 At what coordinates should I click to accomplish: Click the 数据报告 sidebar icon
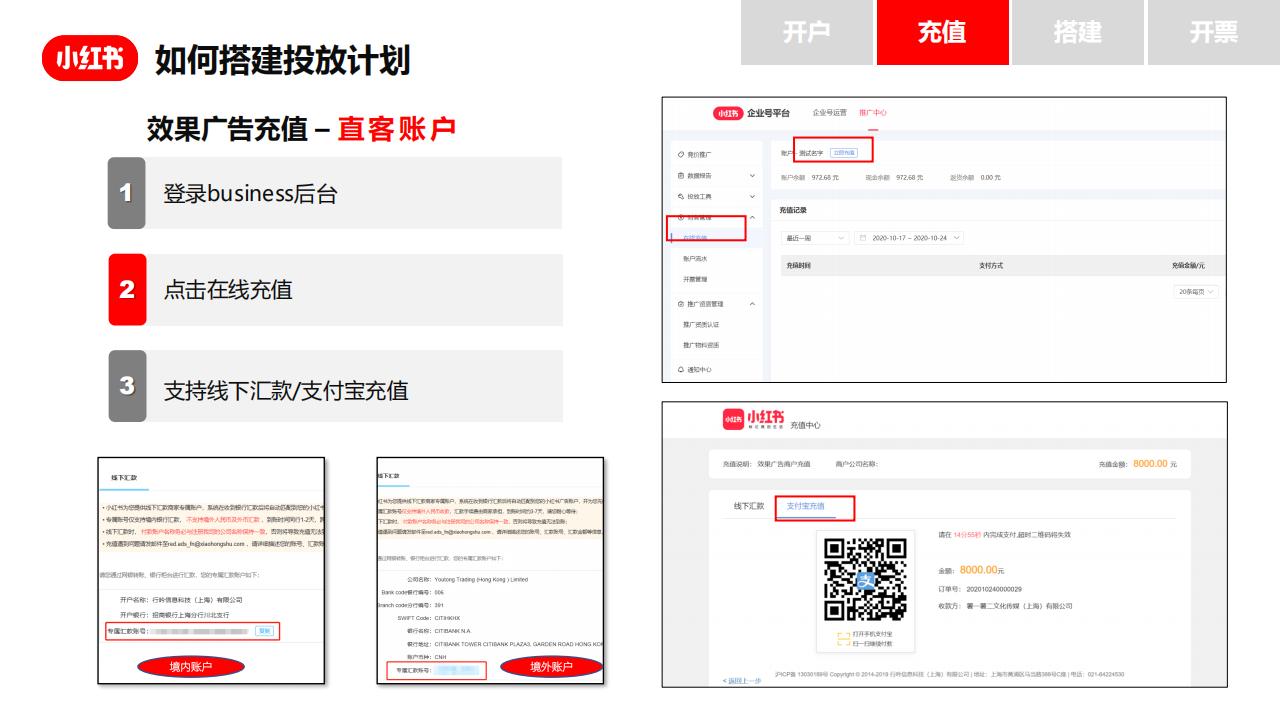(681, 176)
